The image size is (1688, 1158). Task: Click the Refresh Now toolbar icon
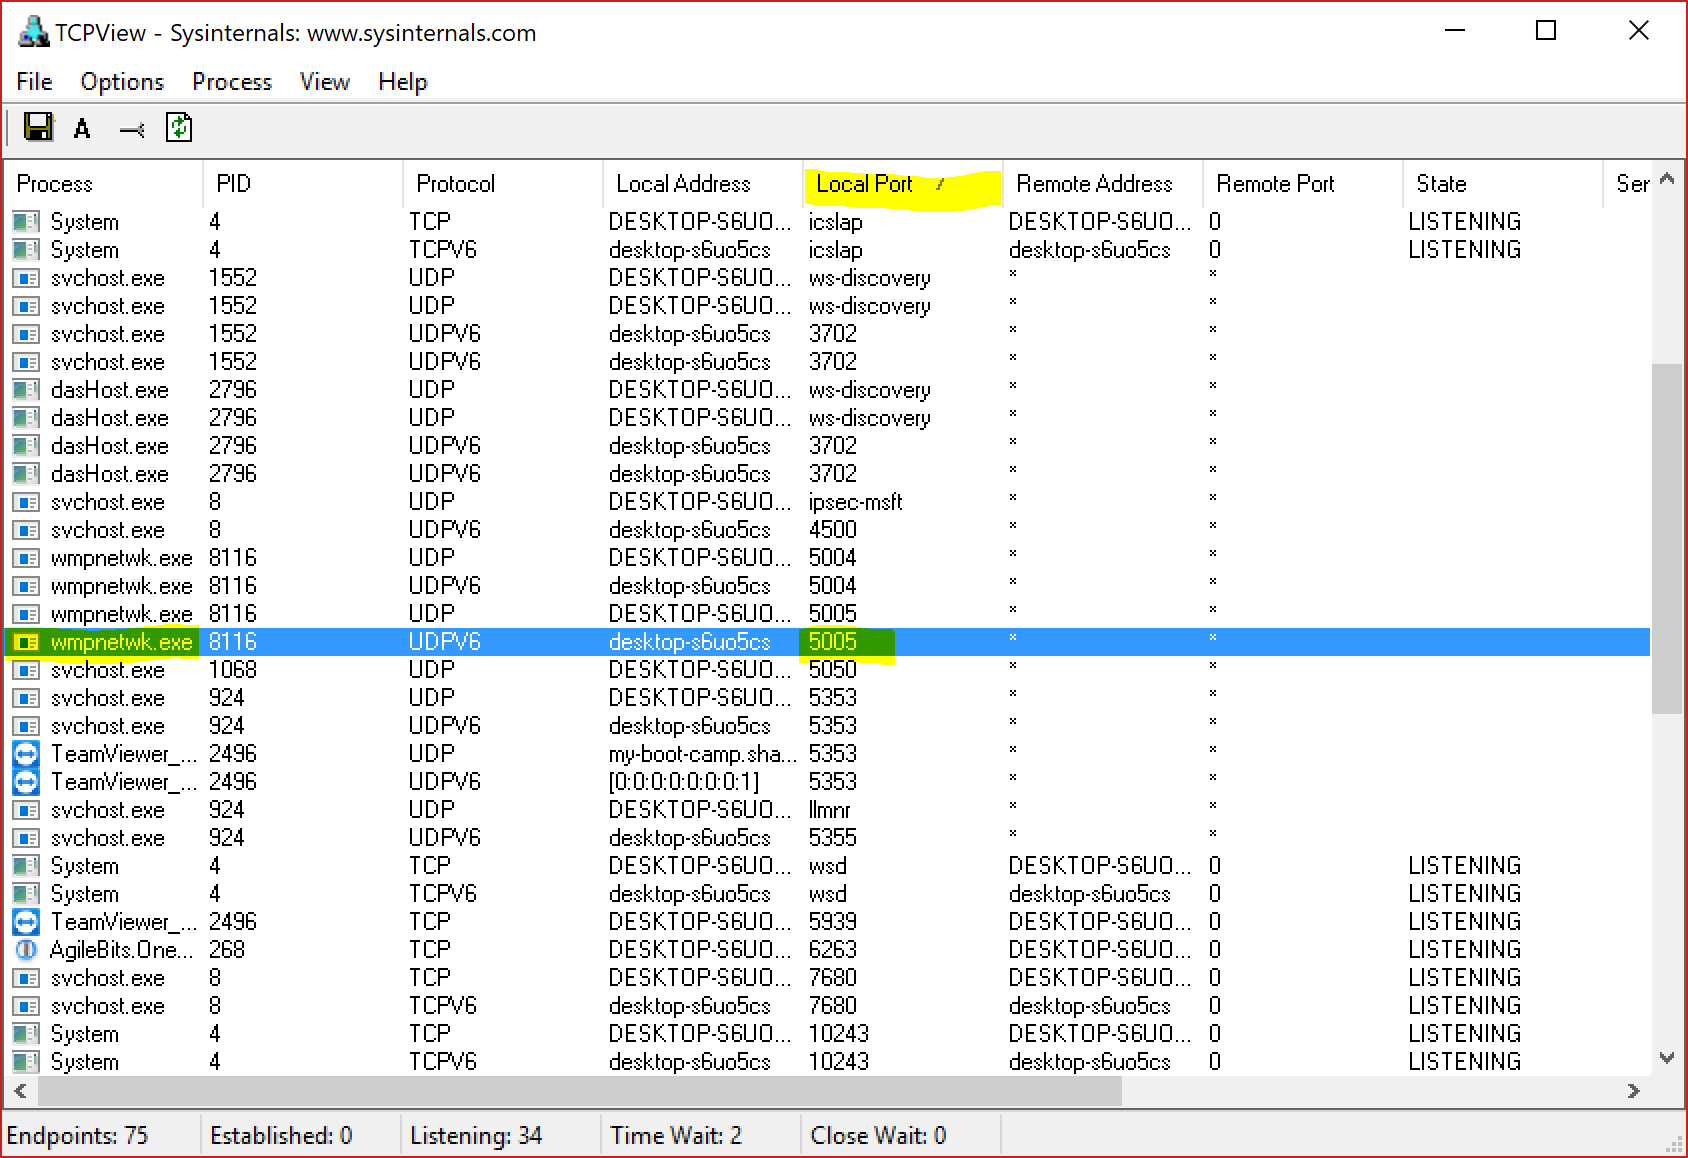(179, 127)
